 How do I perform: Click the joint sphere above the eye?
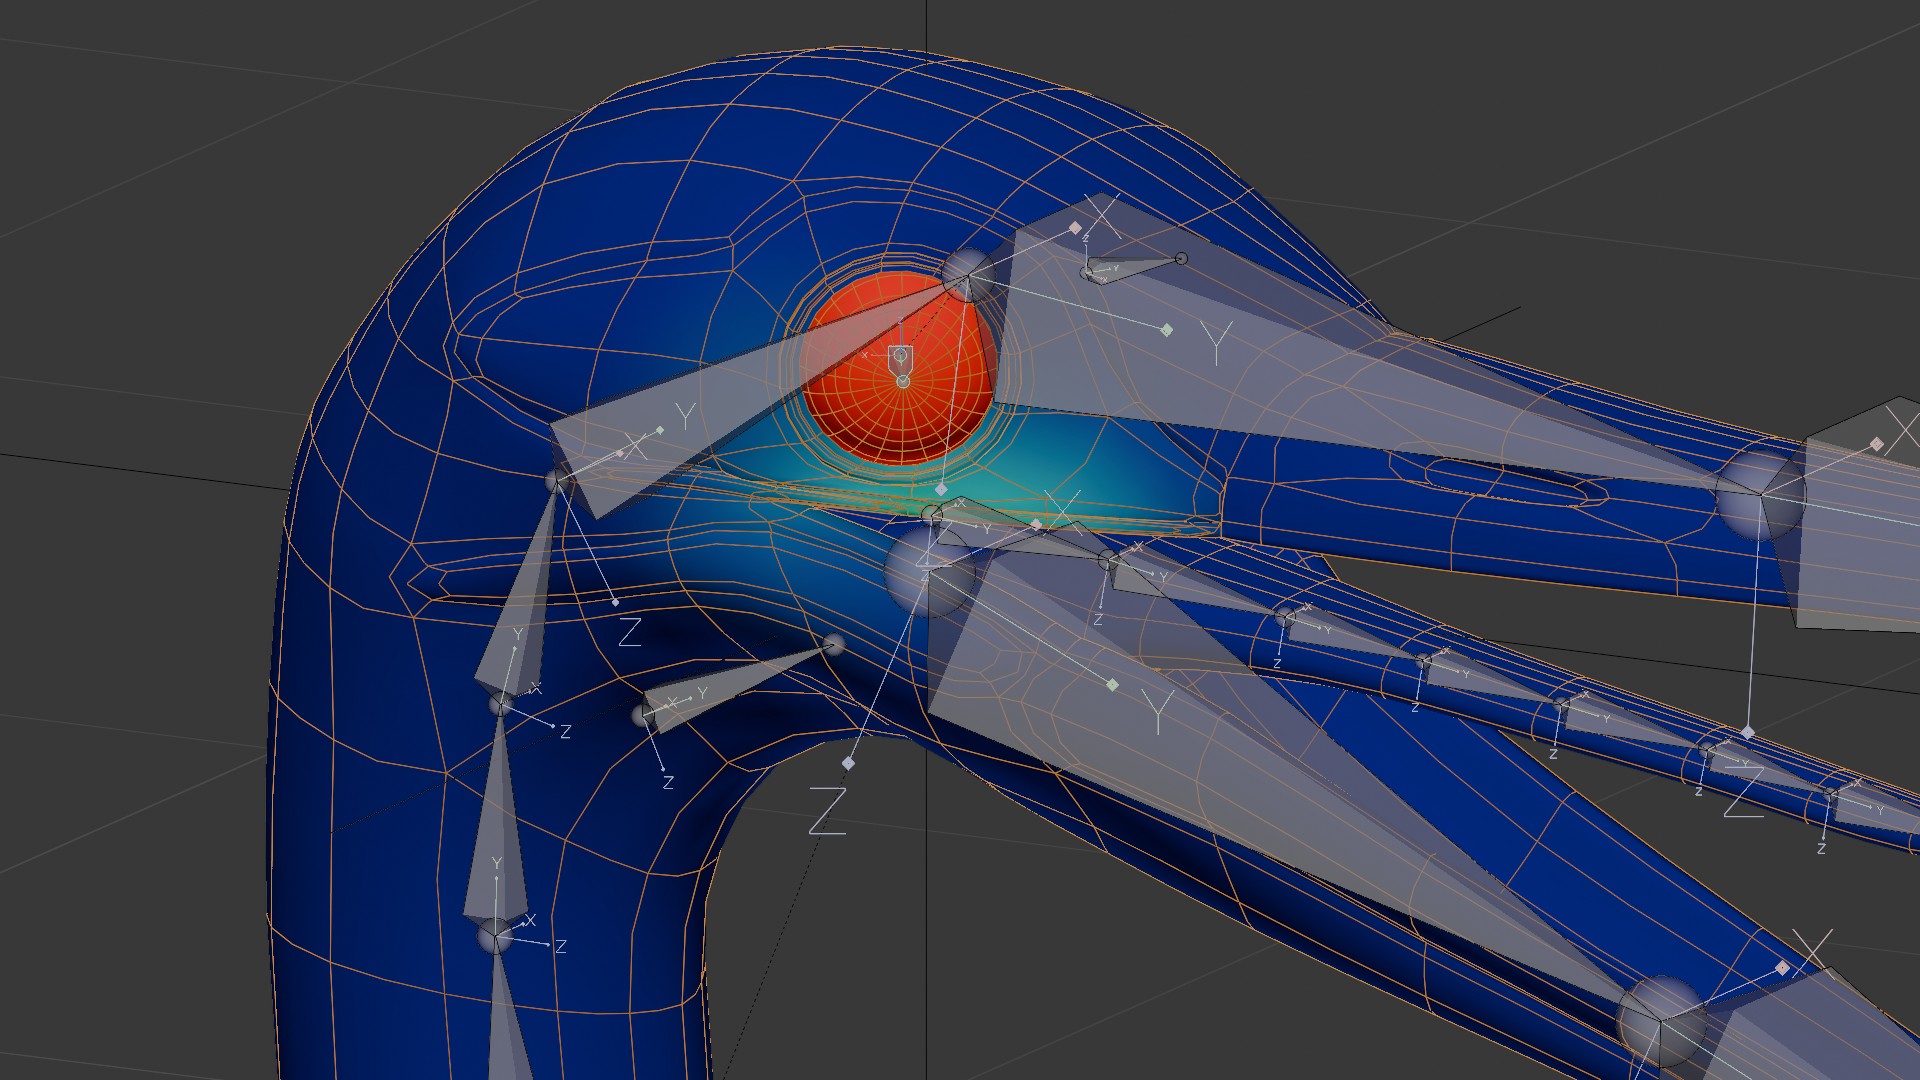[968, 273]
